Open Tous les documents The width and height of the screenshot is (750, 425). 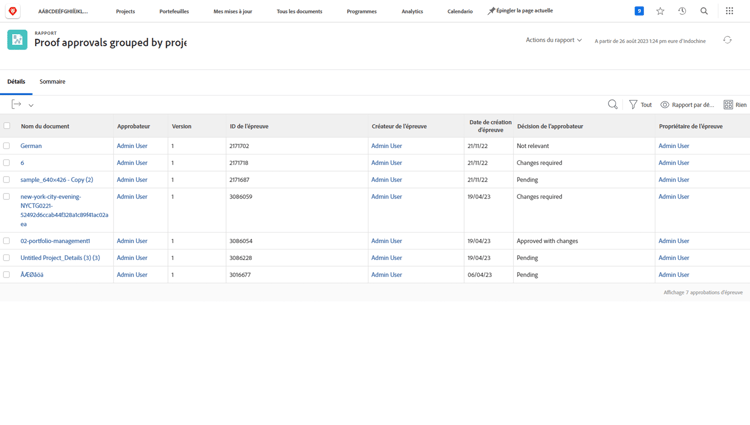(x=299, y=11)
